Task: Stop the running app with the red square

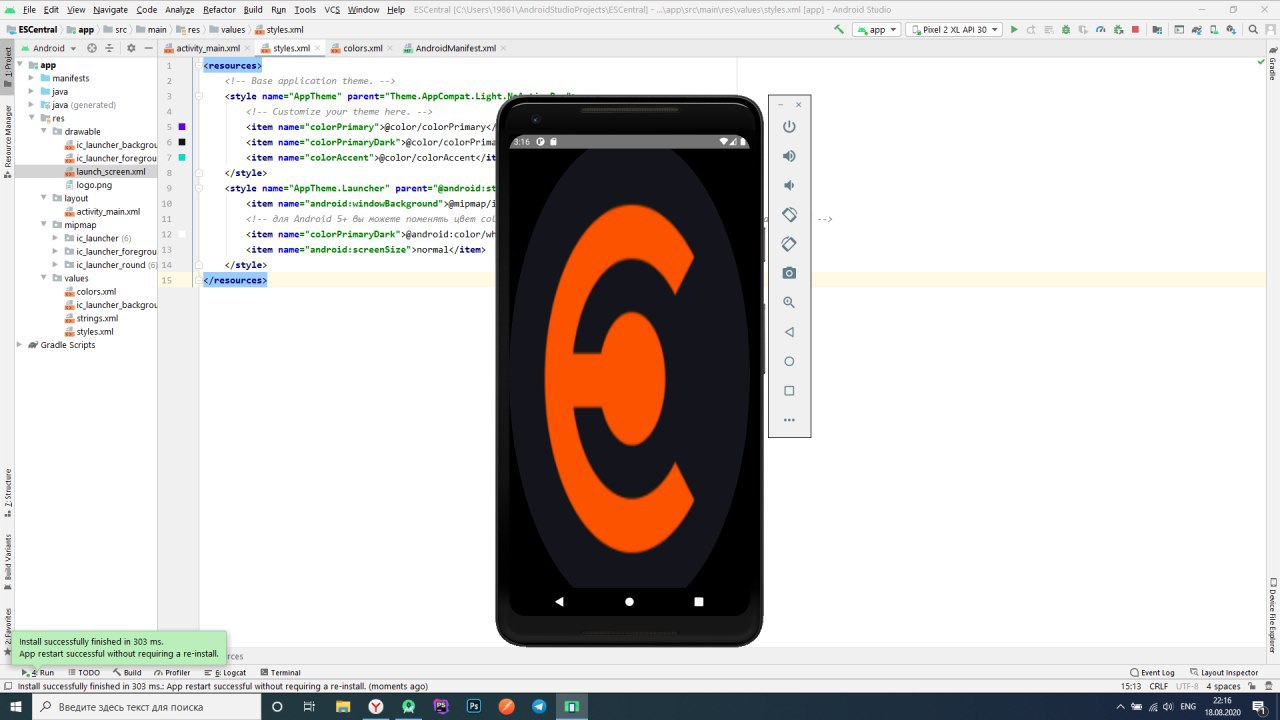Action: pos(1135,30)
